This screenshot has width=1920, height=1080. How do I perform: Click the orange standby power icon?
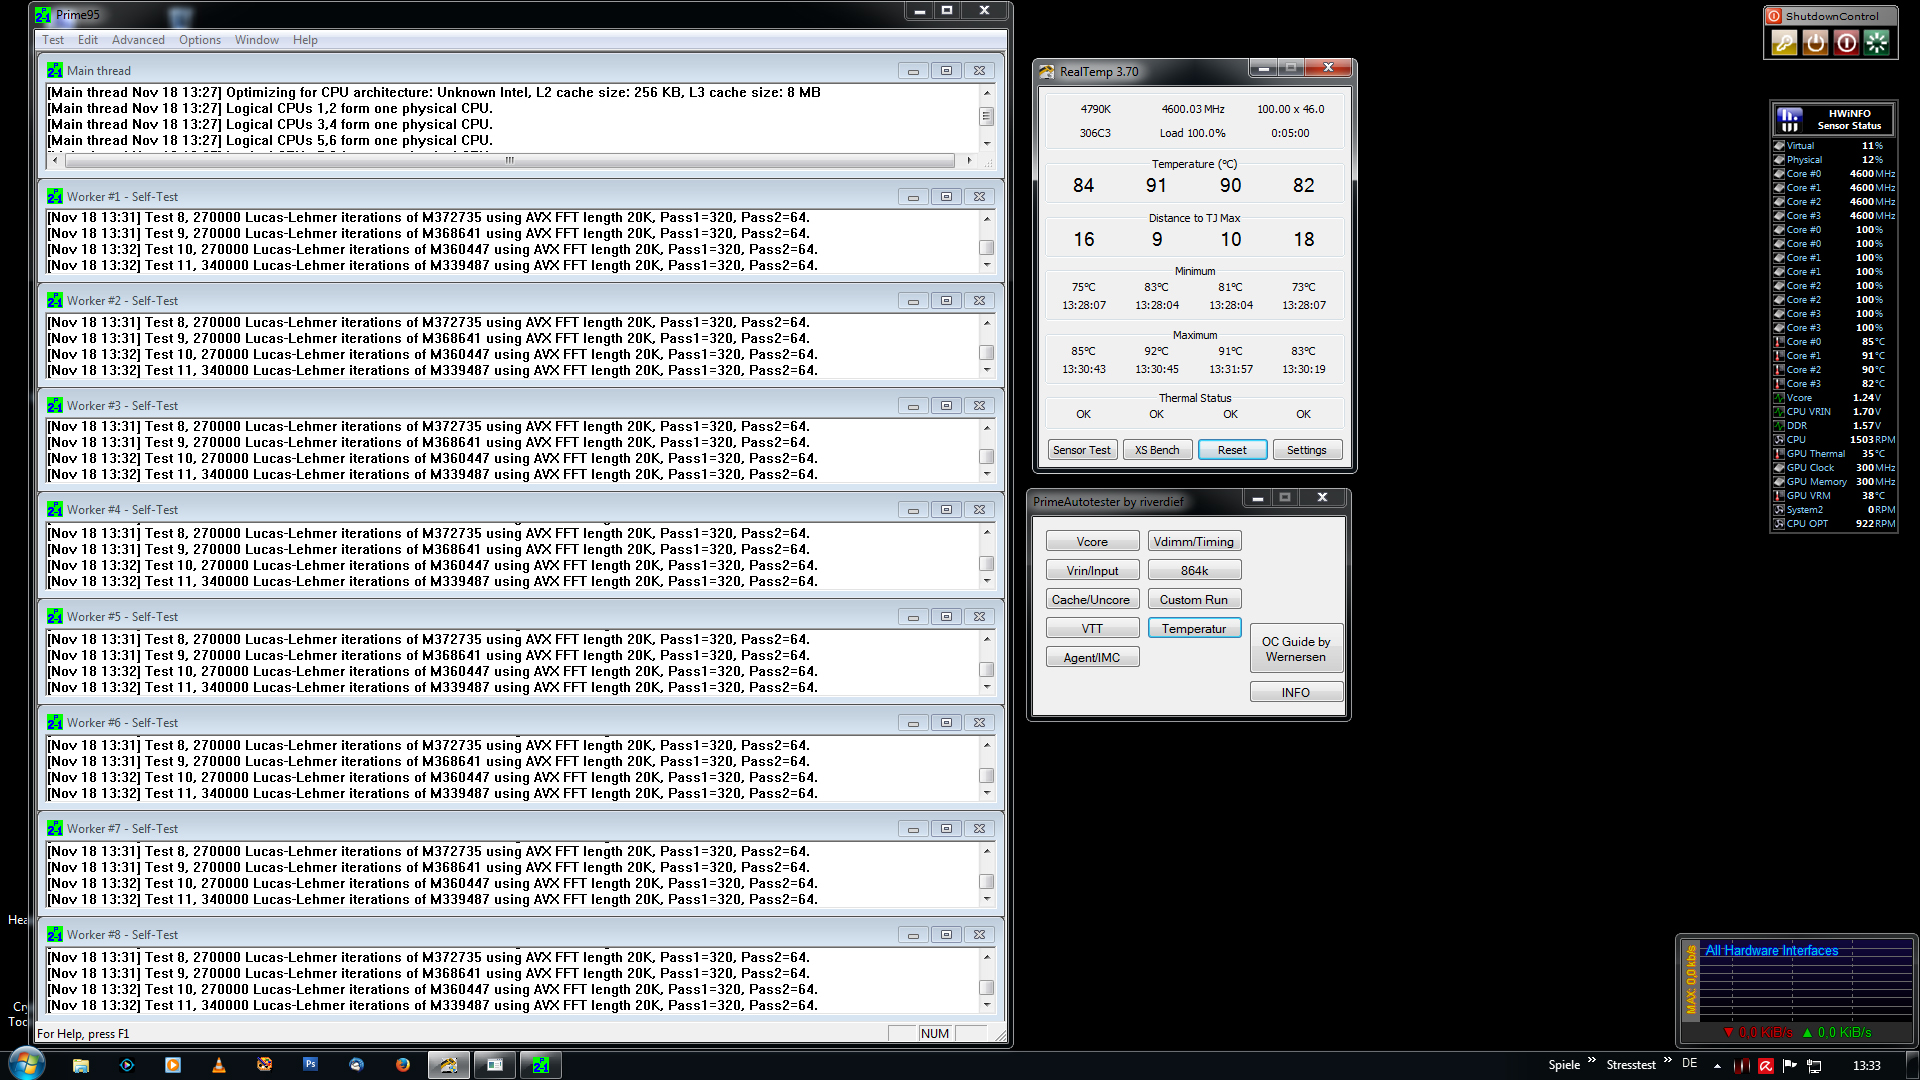click(x=1815, y=43)
